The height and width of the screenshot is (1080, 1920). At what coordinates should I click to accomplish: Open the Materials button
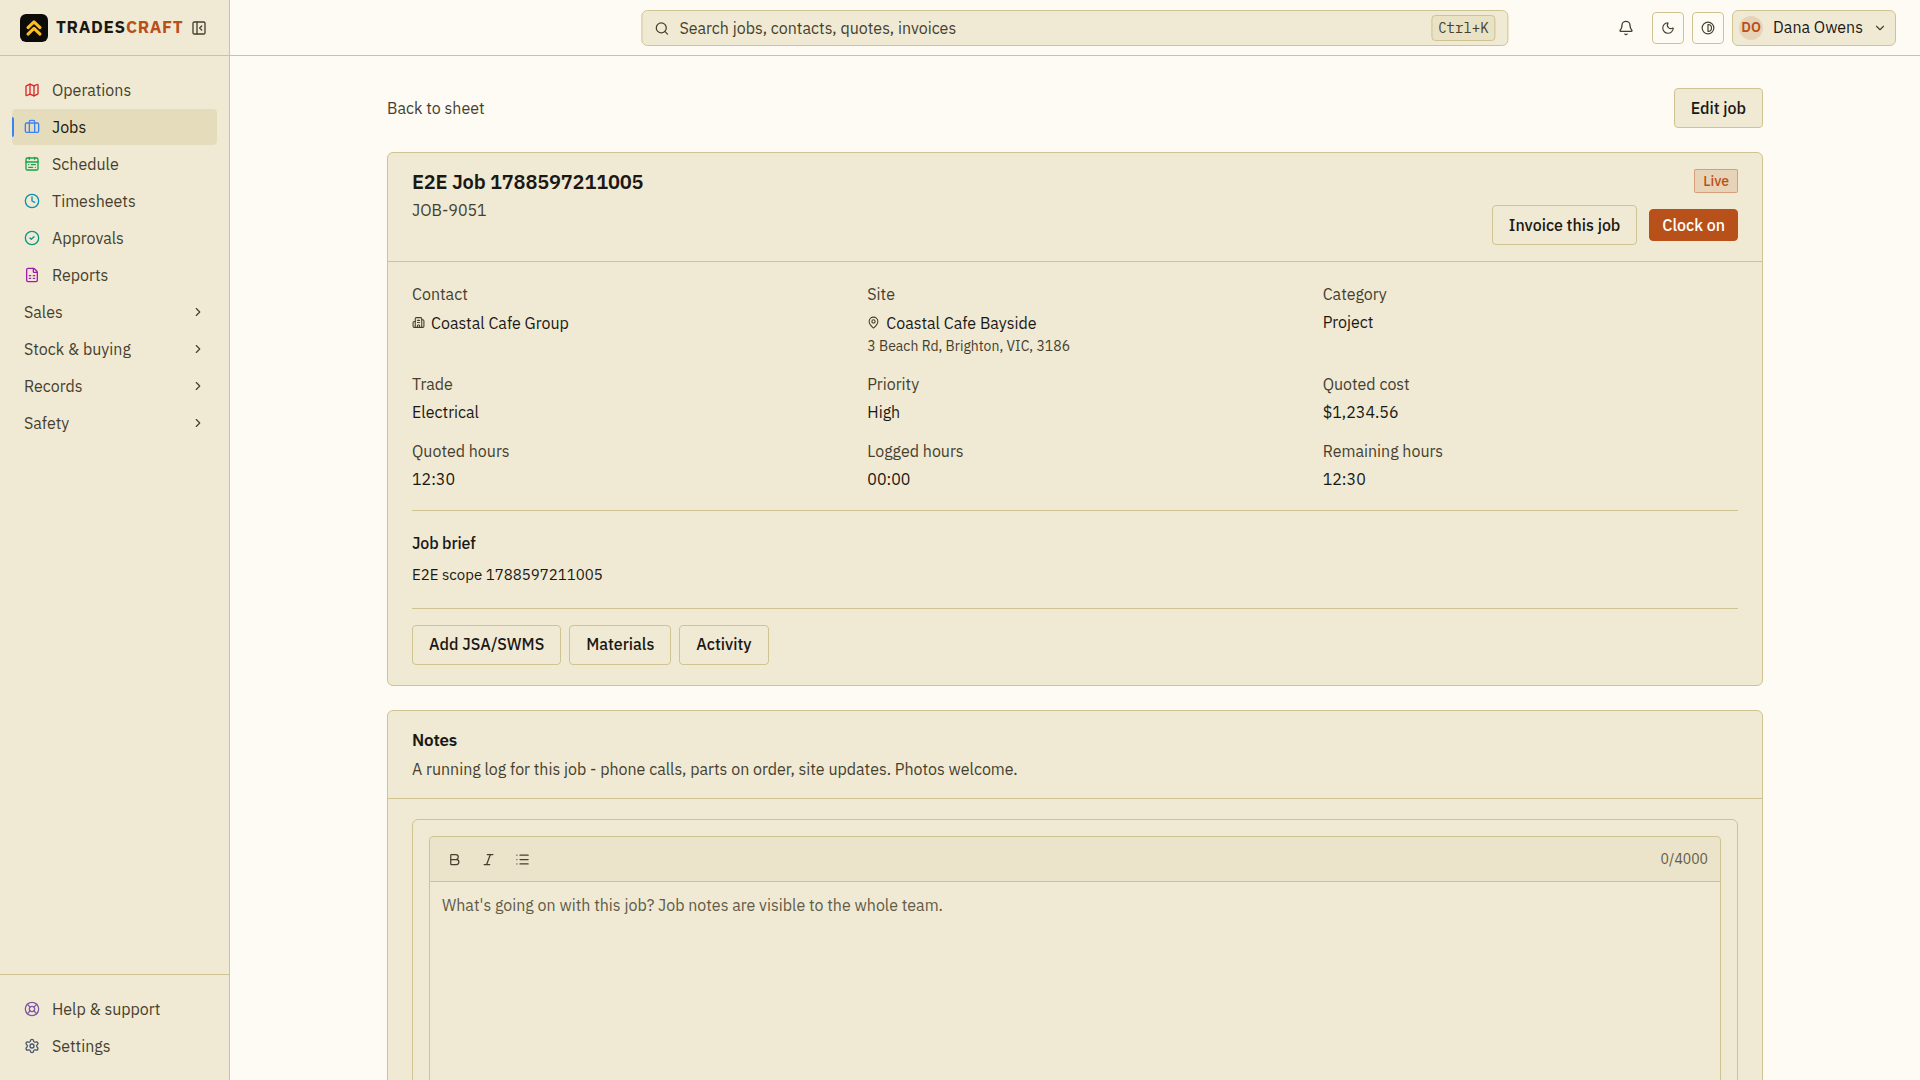pos(620,645)
